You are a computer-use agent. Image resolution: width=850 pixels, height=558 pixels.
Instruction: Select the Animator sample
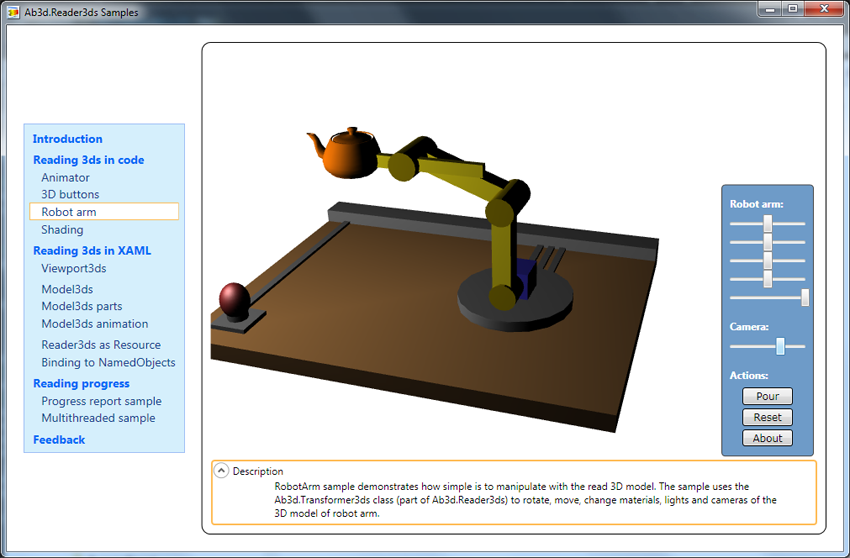[x=66, y=177]
